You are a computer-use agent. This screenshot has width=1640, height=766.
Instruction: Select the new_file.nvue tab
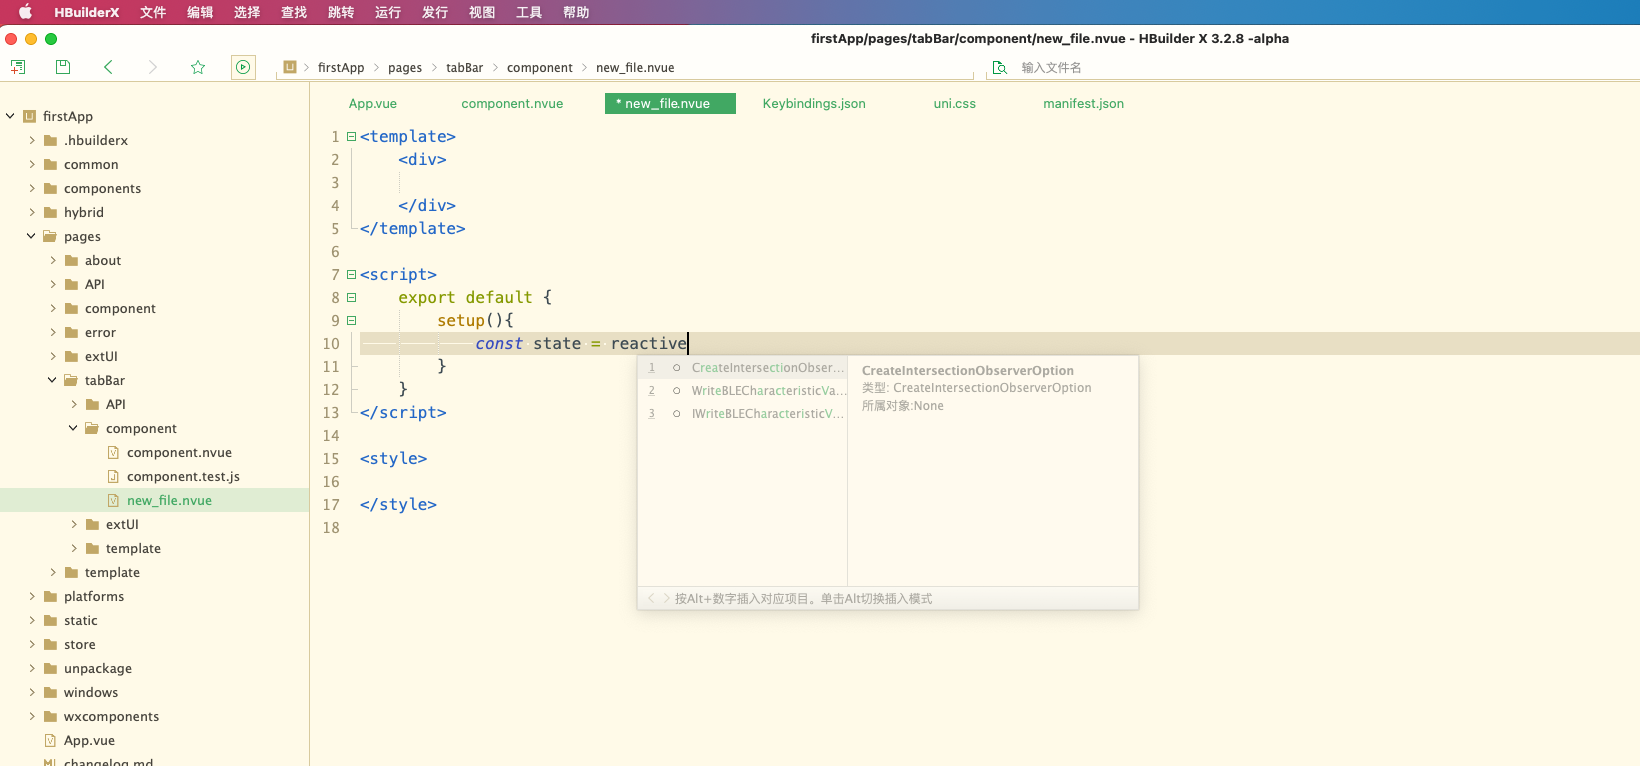tap(670, 103)
